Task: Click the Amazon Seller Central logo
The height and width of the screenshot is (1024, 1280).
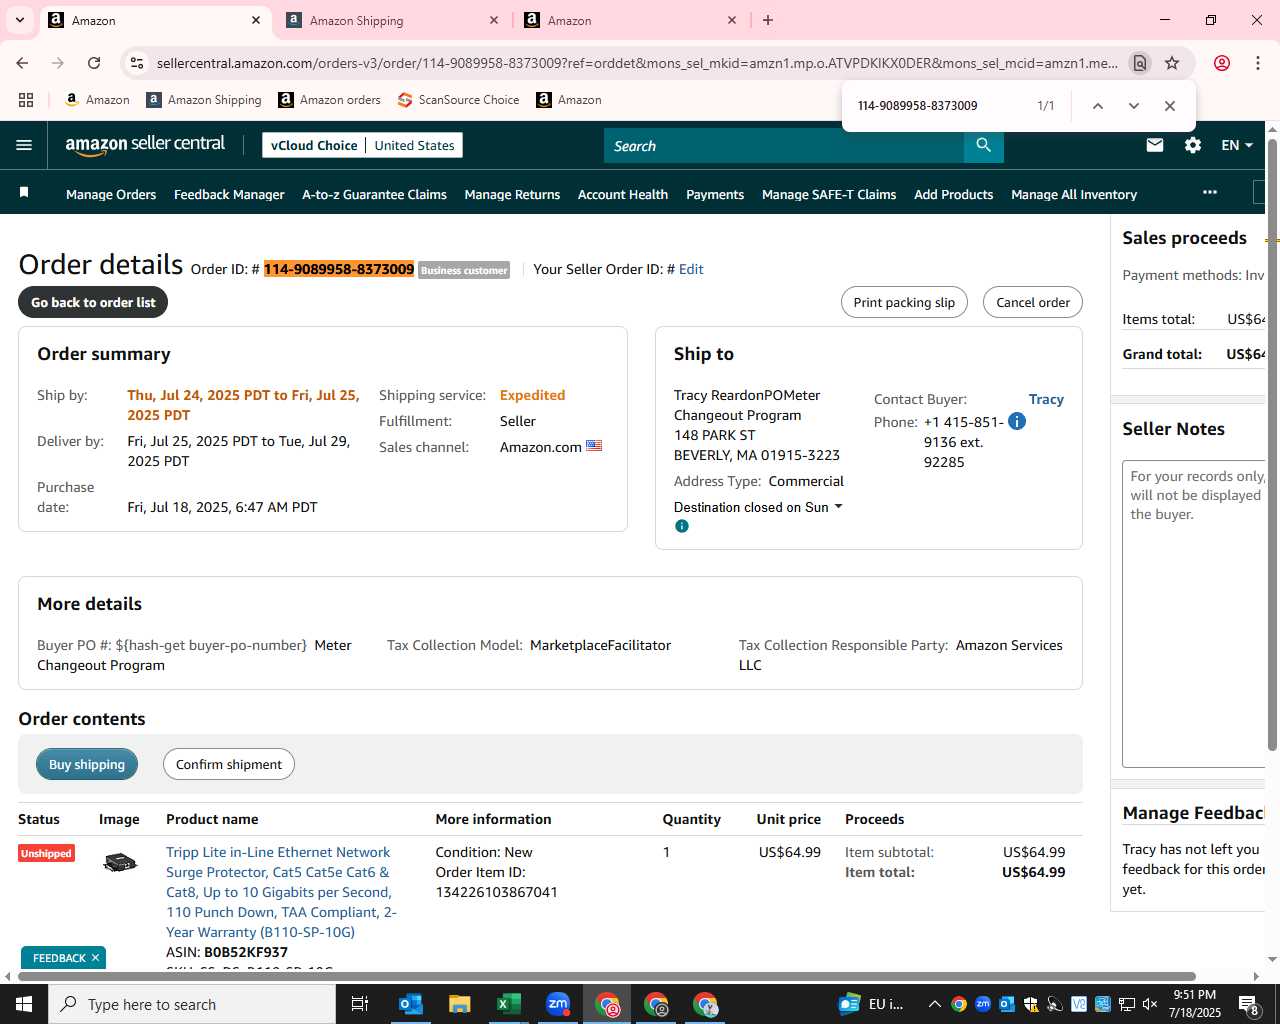Action: click(x=145, y=145)
